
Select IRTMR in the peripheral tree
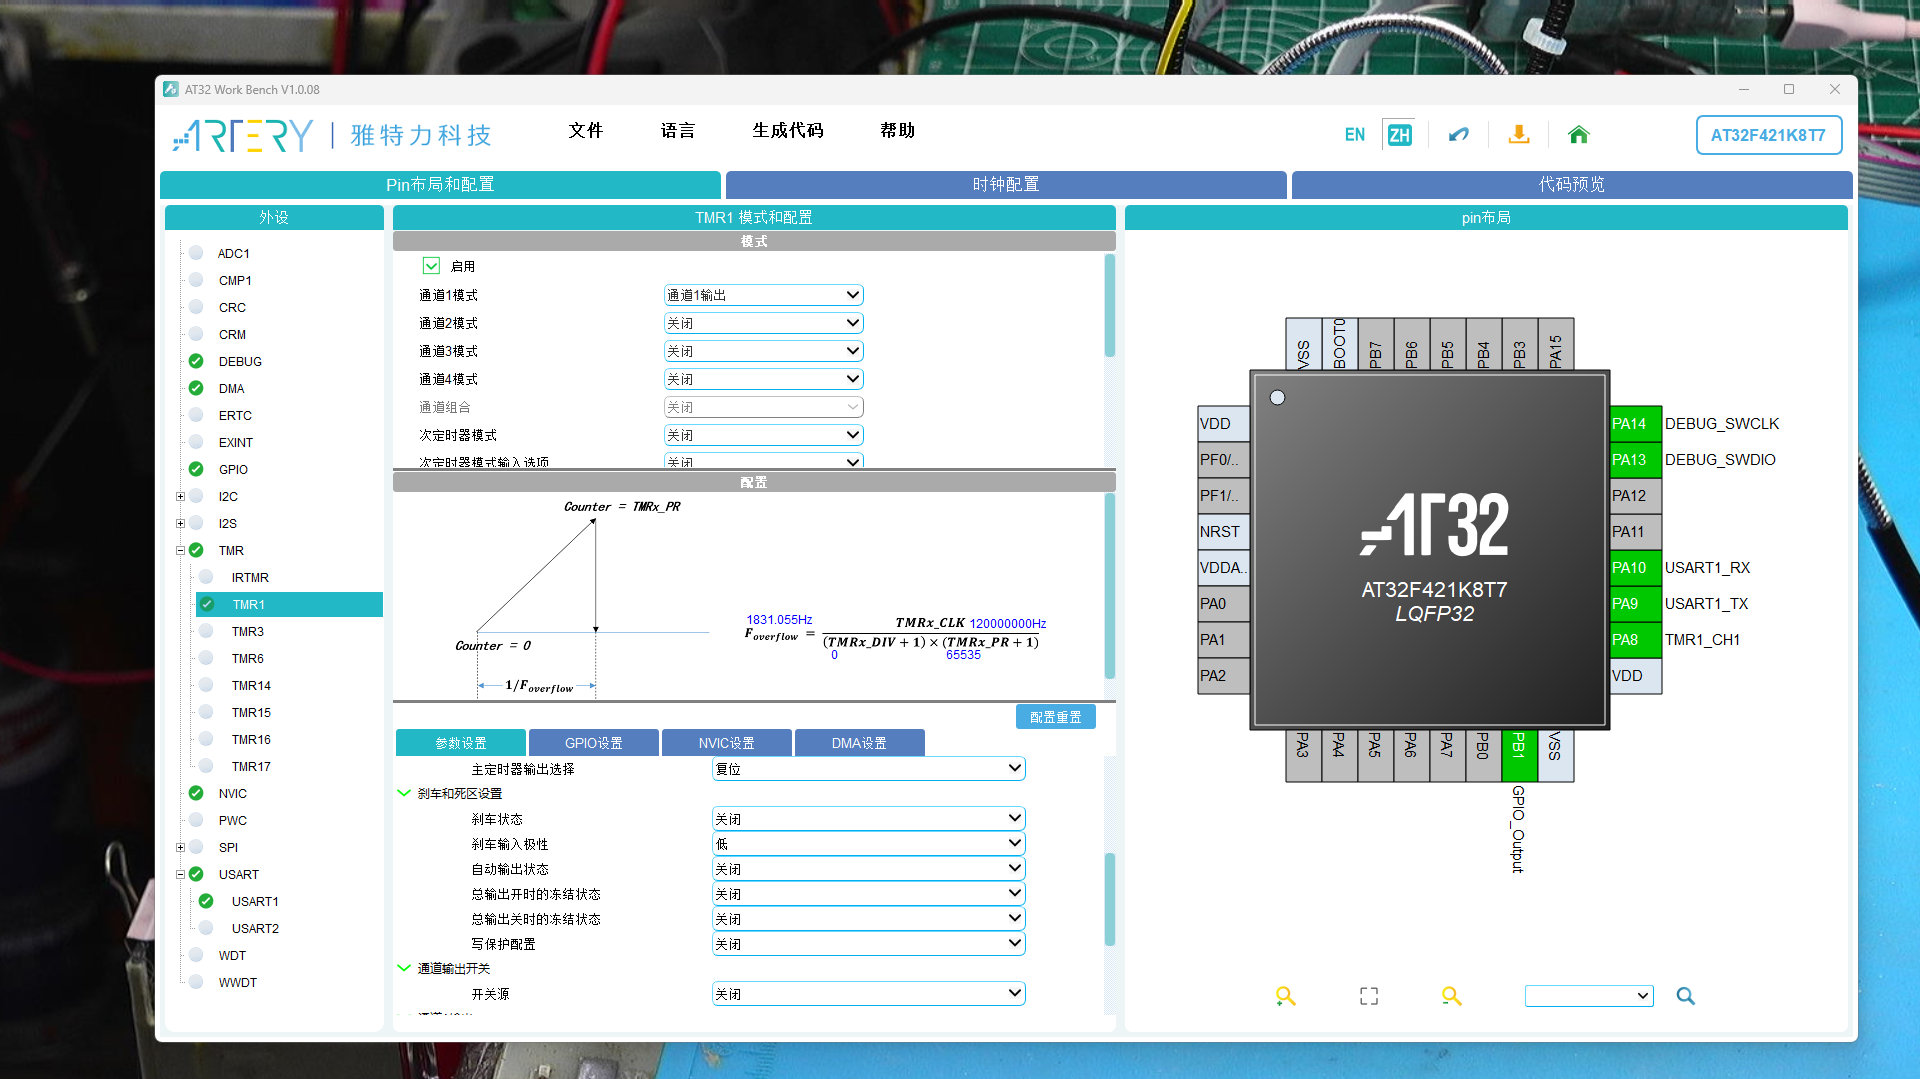point(250,578)
